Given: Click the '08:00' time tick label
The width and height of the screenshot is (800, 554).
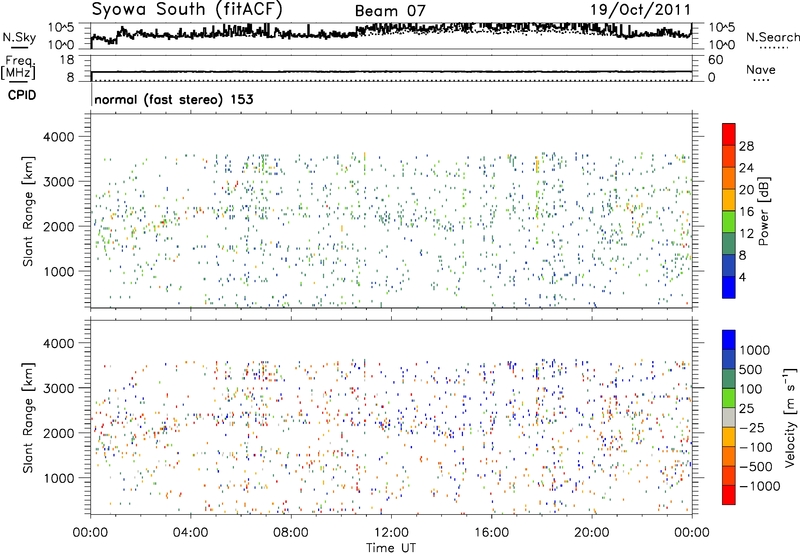Looking at the screenshot, I should click(x=290, y=533).
